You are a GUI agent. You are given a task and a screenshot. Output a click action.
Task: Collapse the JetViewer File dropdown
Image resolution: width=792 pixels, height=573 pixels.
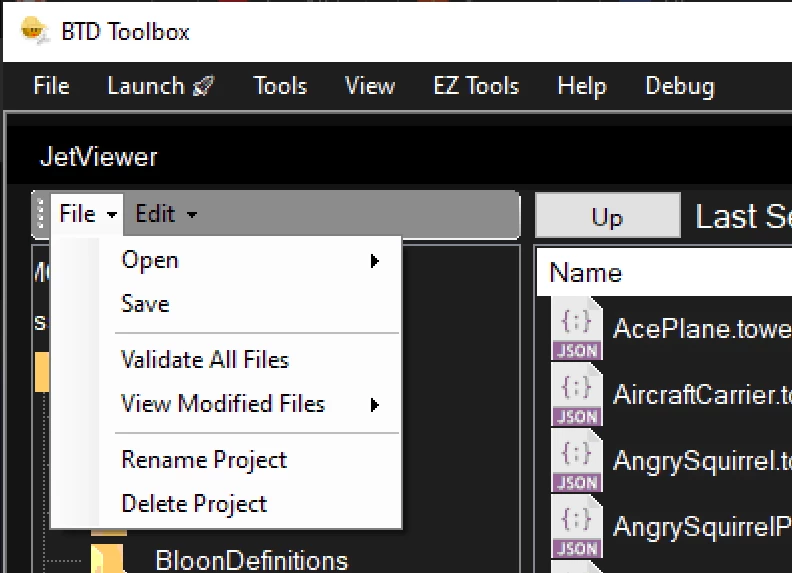point(87,214)
